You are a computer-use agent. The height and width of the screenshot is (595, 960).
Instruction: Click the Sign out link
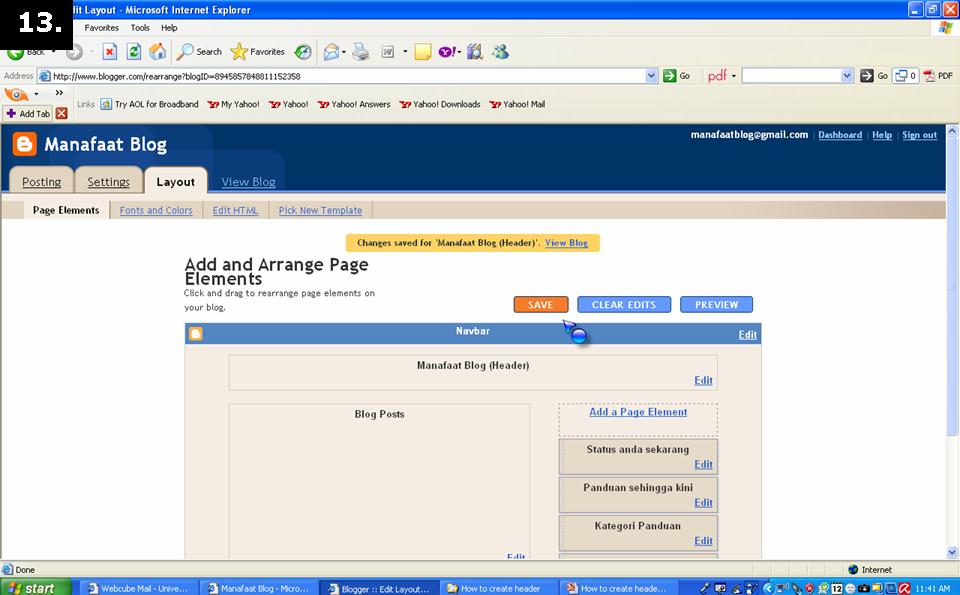click(x=920, y=135)
